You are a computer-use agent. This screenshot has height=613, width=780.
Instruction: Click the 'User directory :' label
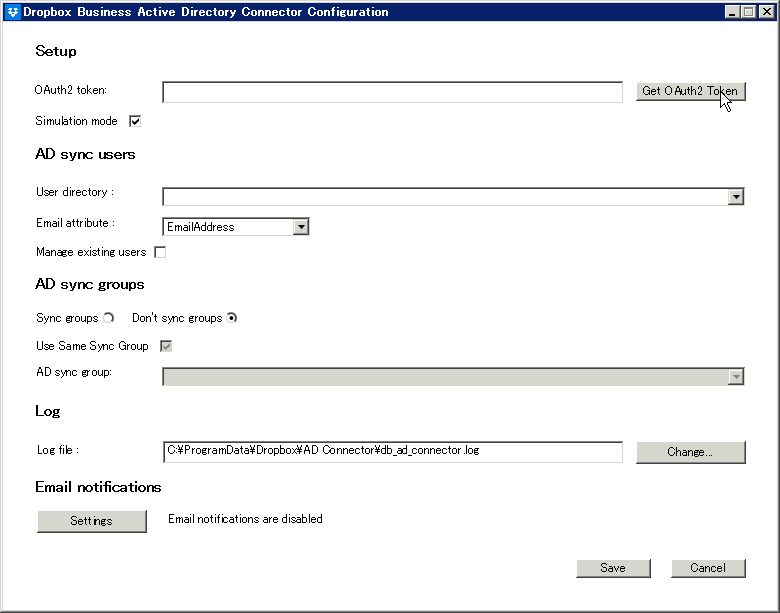(75, 192)
